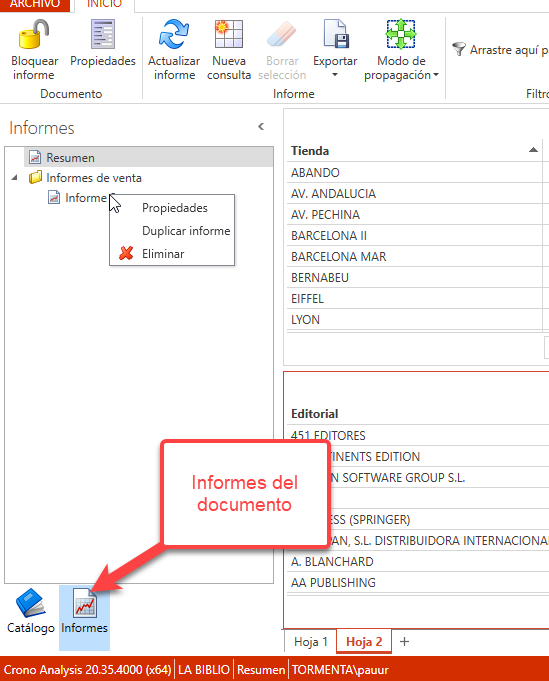Click the Bloquear informe padlock icon

coord(34,34)
